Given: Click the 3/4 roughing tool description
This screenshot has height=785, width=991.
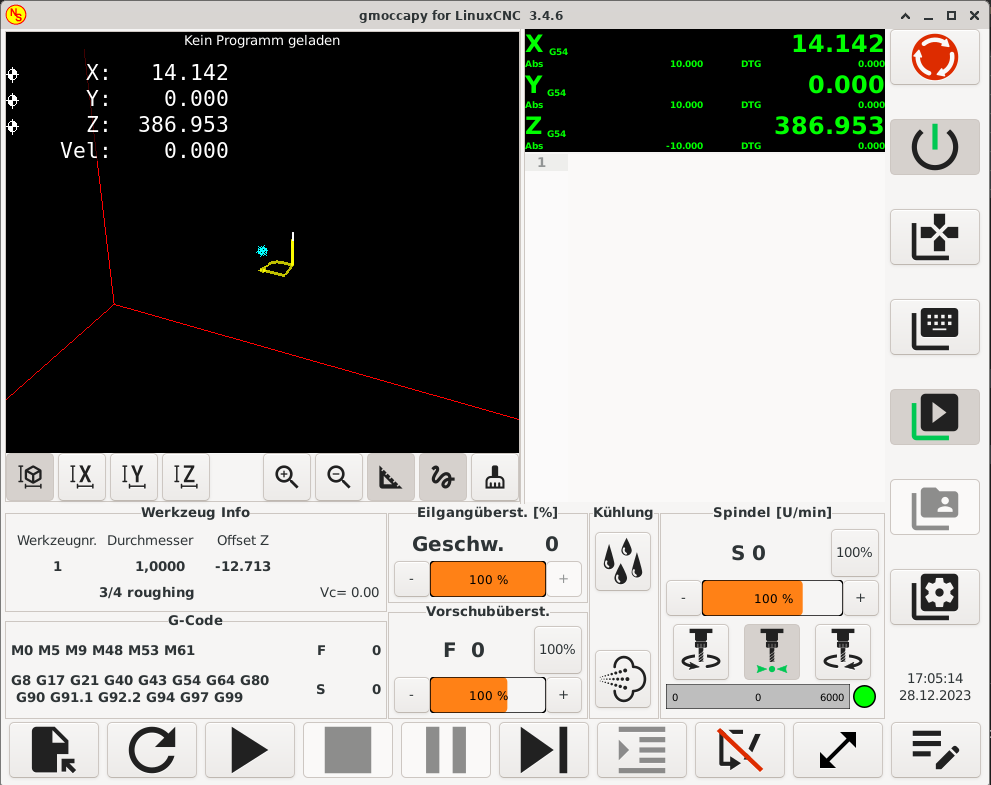Looking at the screenshot, I should click(x=147, y=592).
